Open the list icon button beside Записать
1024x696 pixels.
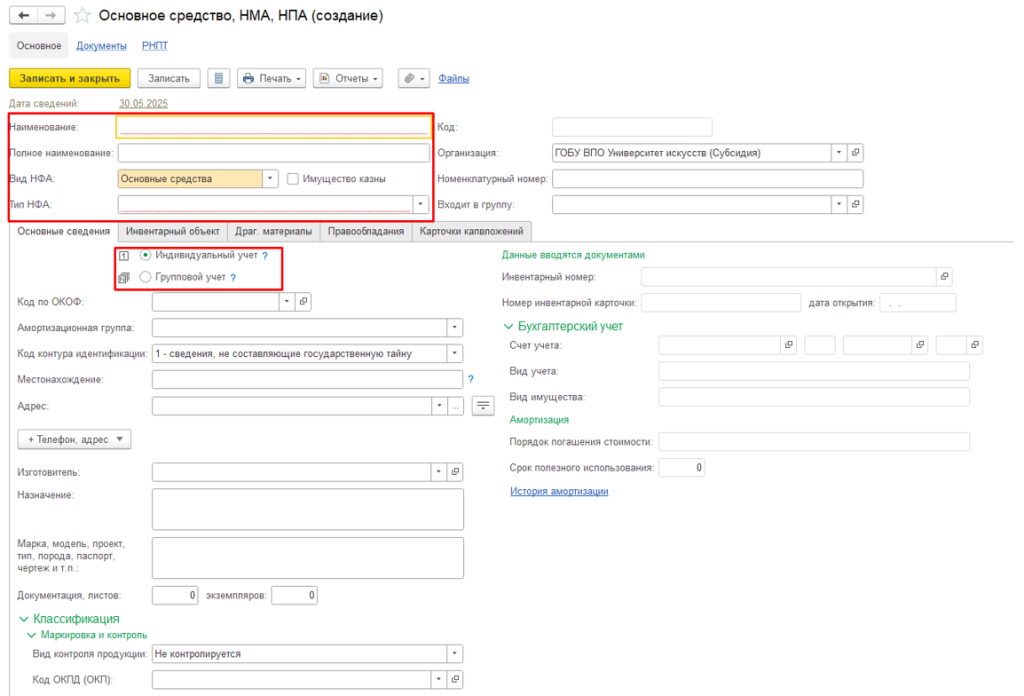(219, 78)
